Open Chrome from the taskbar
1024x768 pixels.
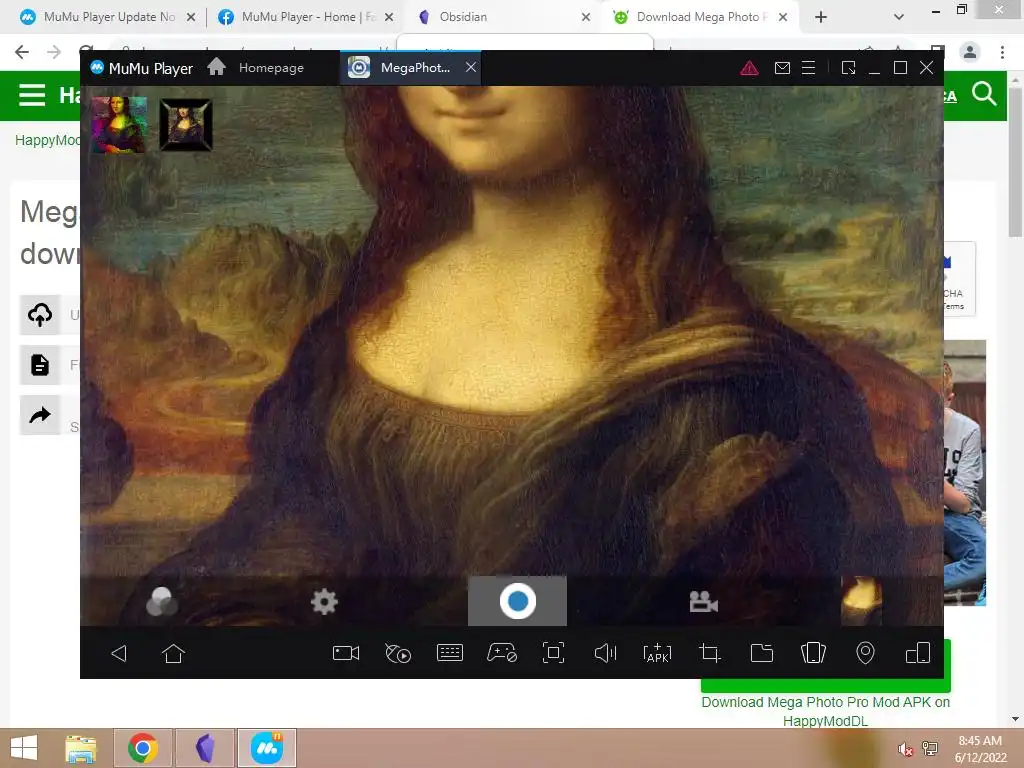143,748
